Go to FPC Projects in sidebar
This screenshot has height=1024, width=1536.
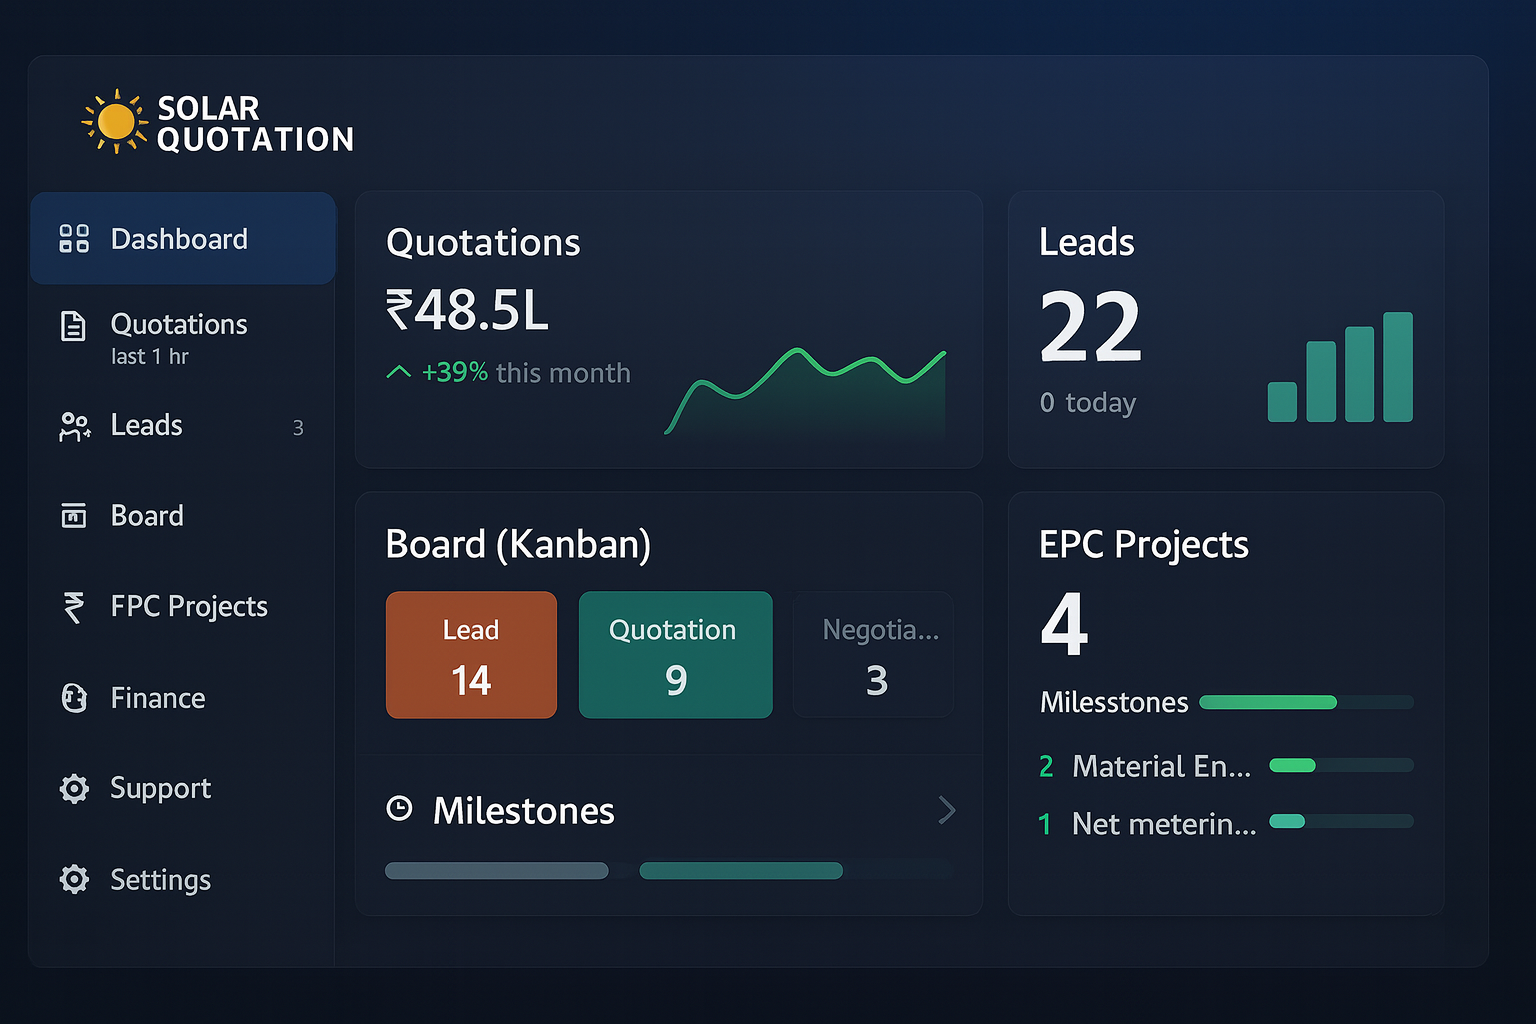coord(189,606)
